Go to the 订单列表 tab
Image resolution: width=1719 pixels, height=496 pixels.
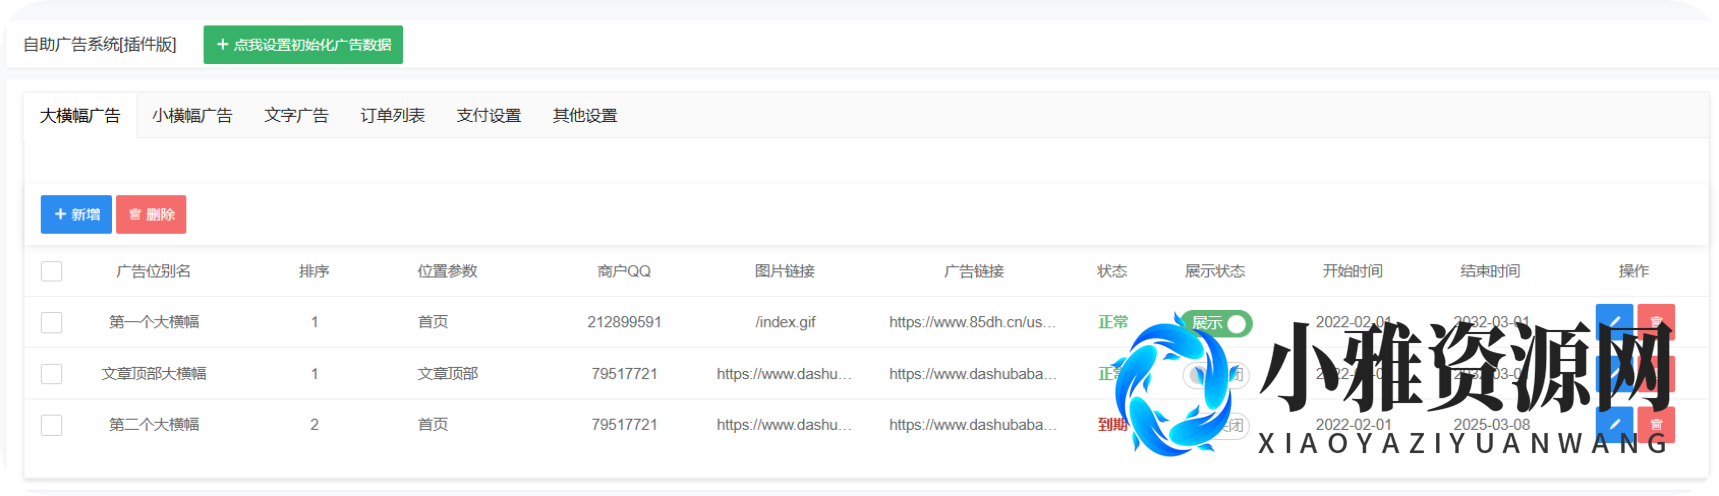click(x=393, y=116)
